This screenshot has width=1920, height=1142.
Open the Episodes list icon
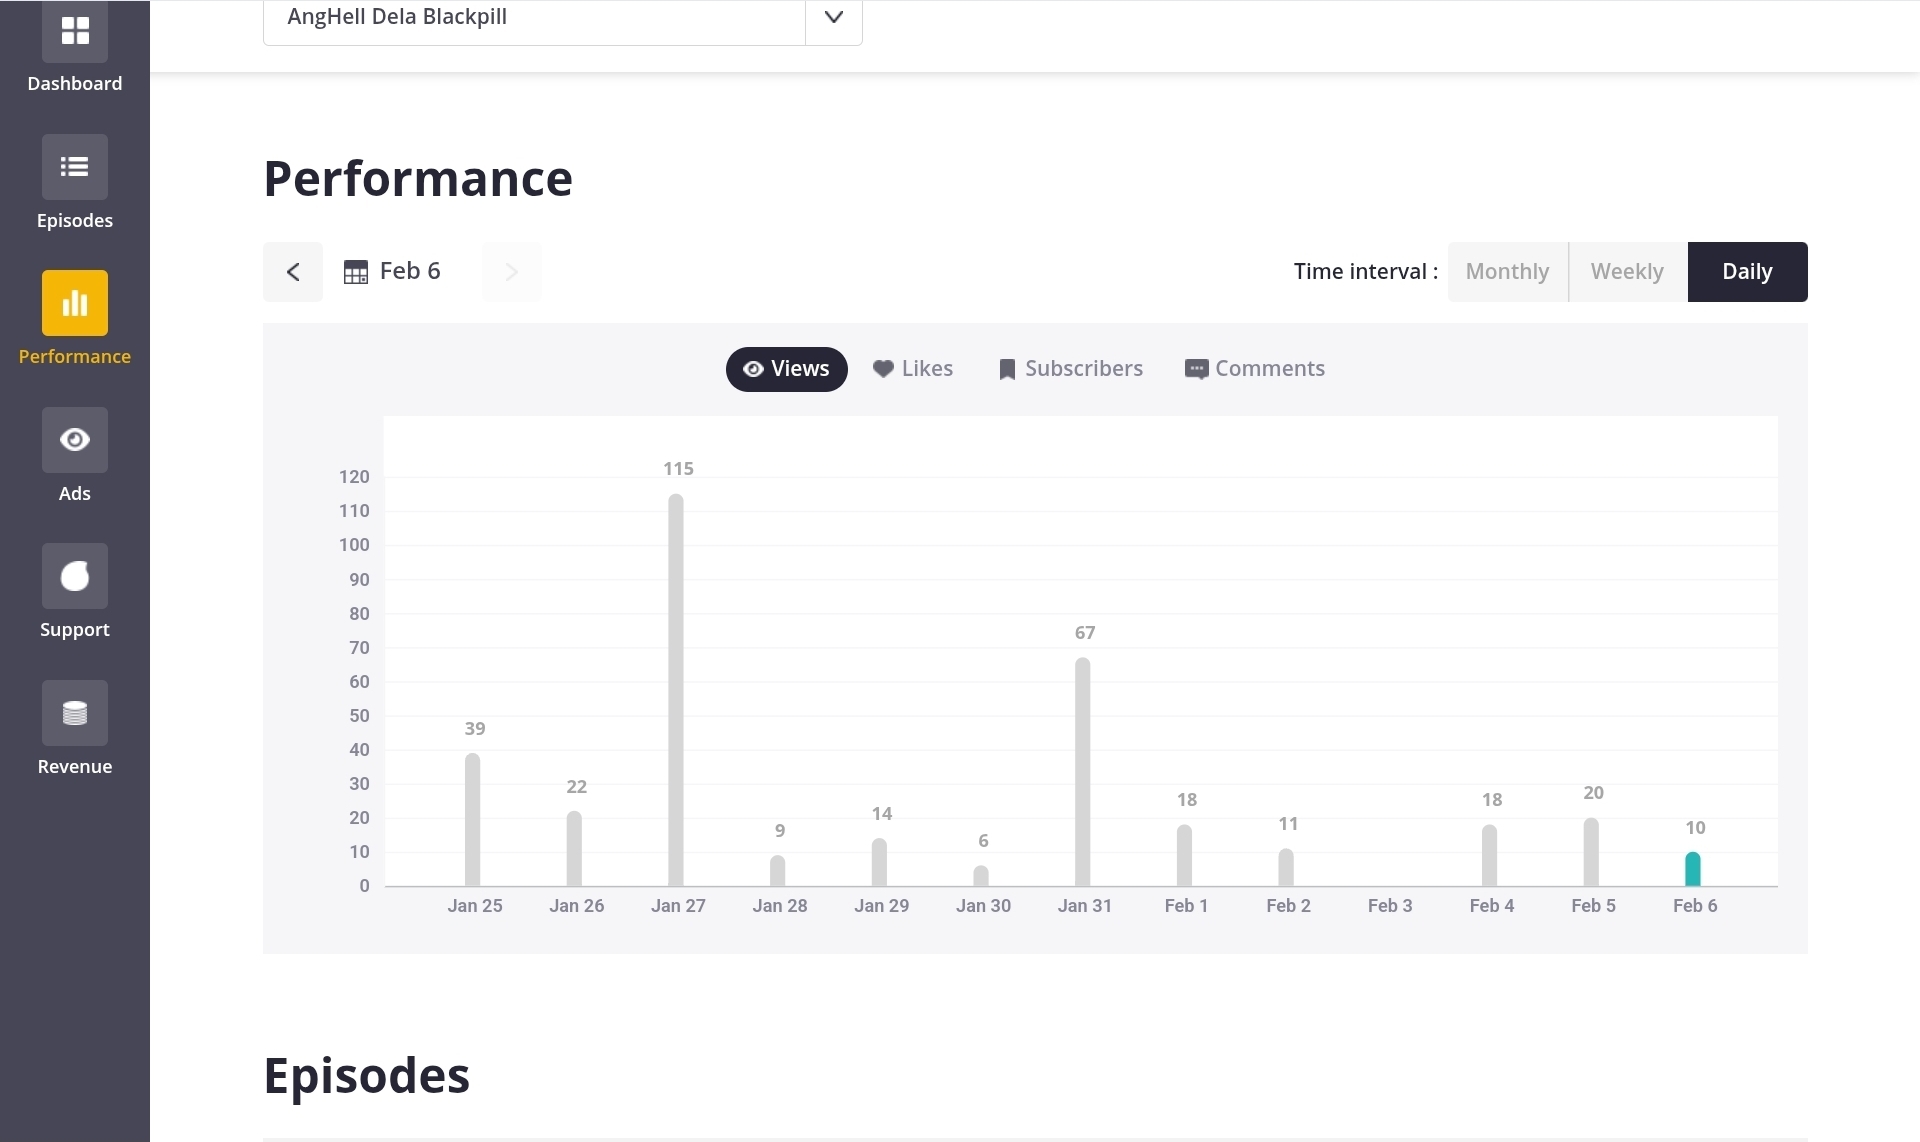point(75,167)
